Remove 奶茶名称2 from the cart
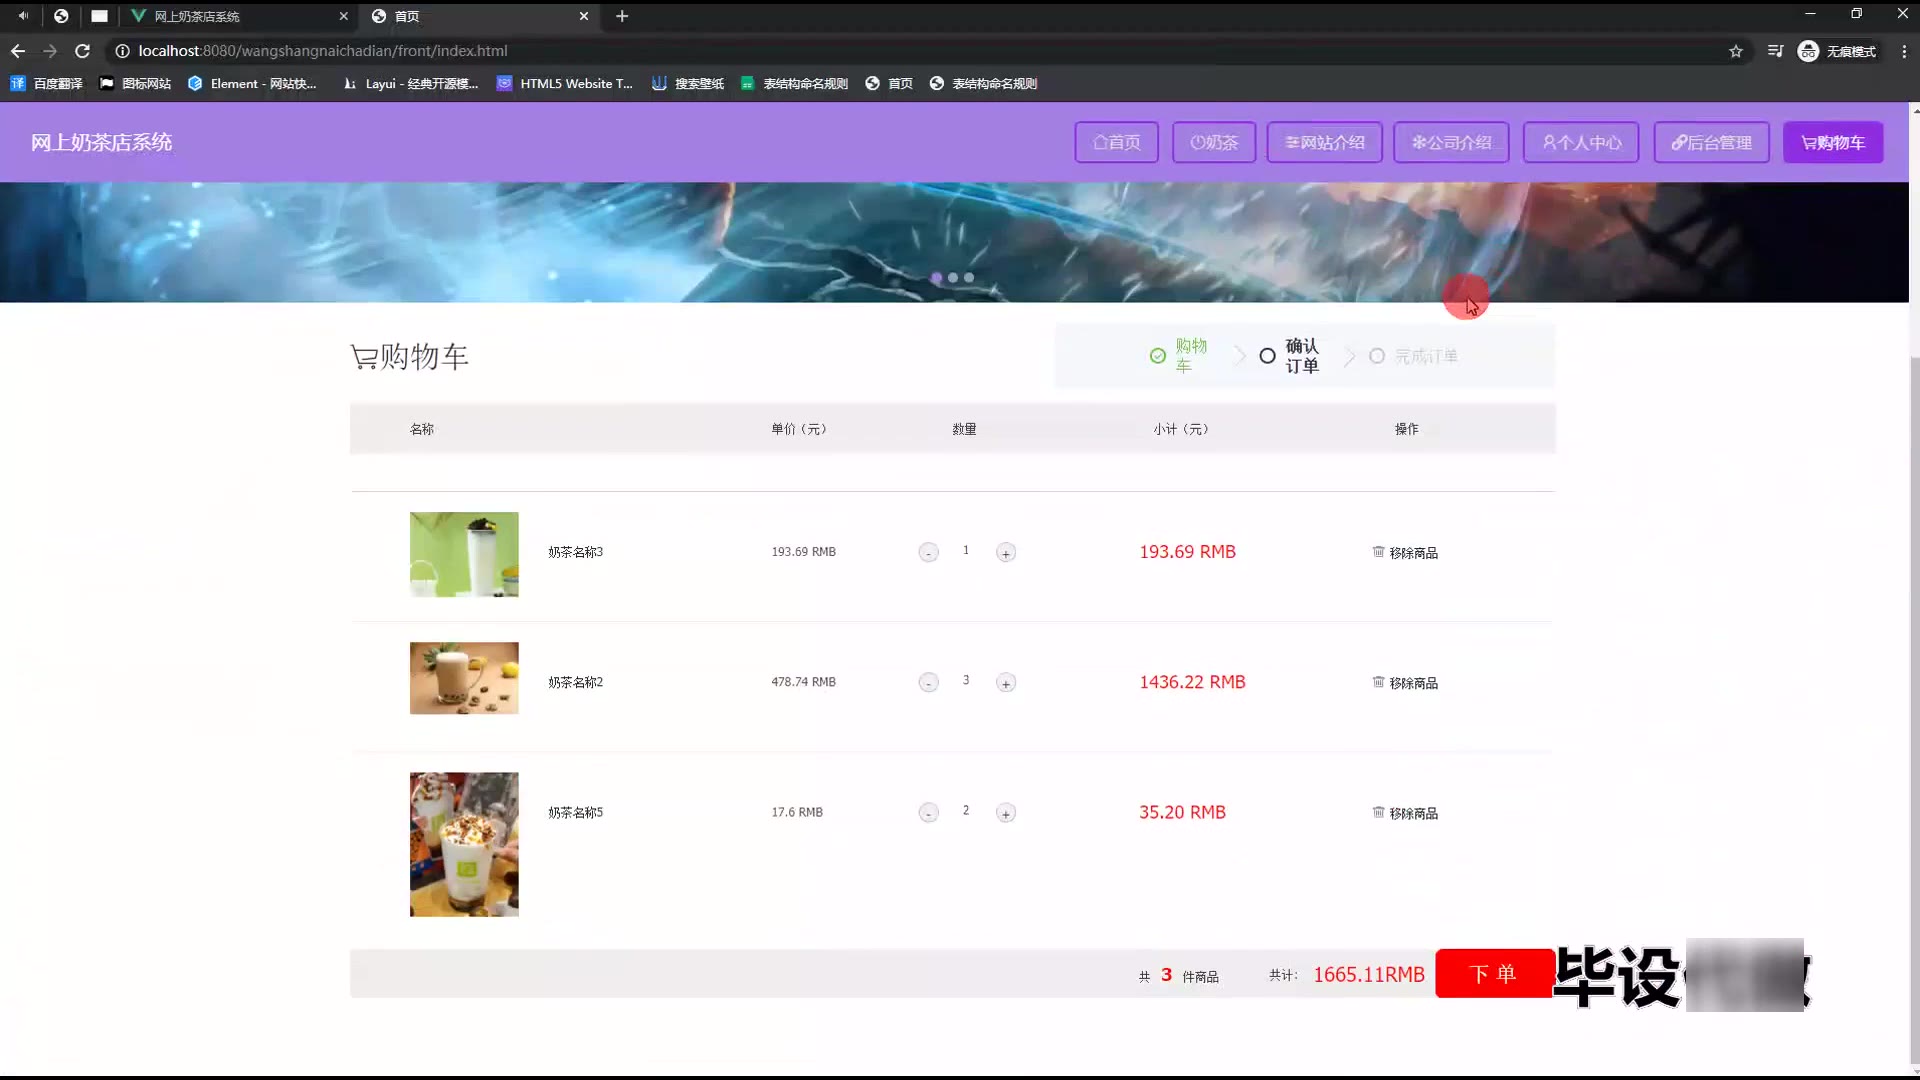Image resolution: width=1920 pixels, height=1080 pixels. [x=1405, y=683]
